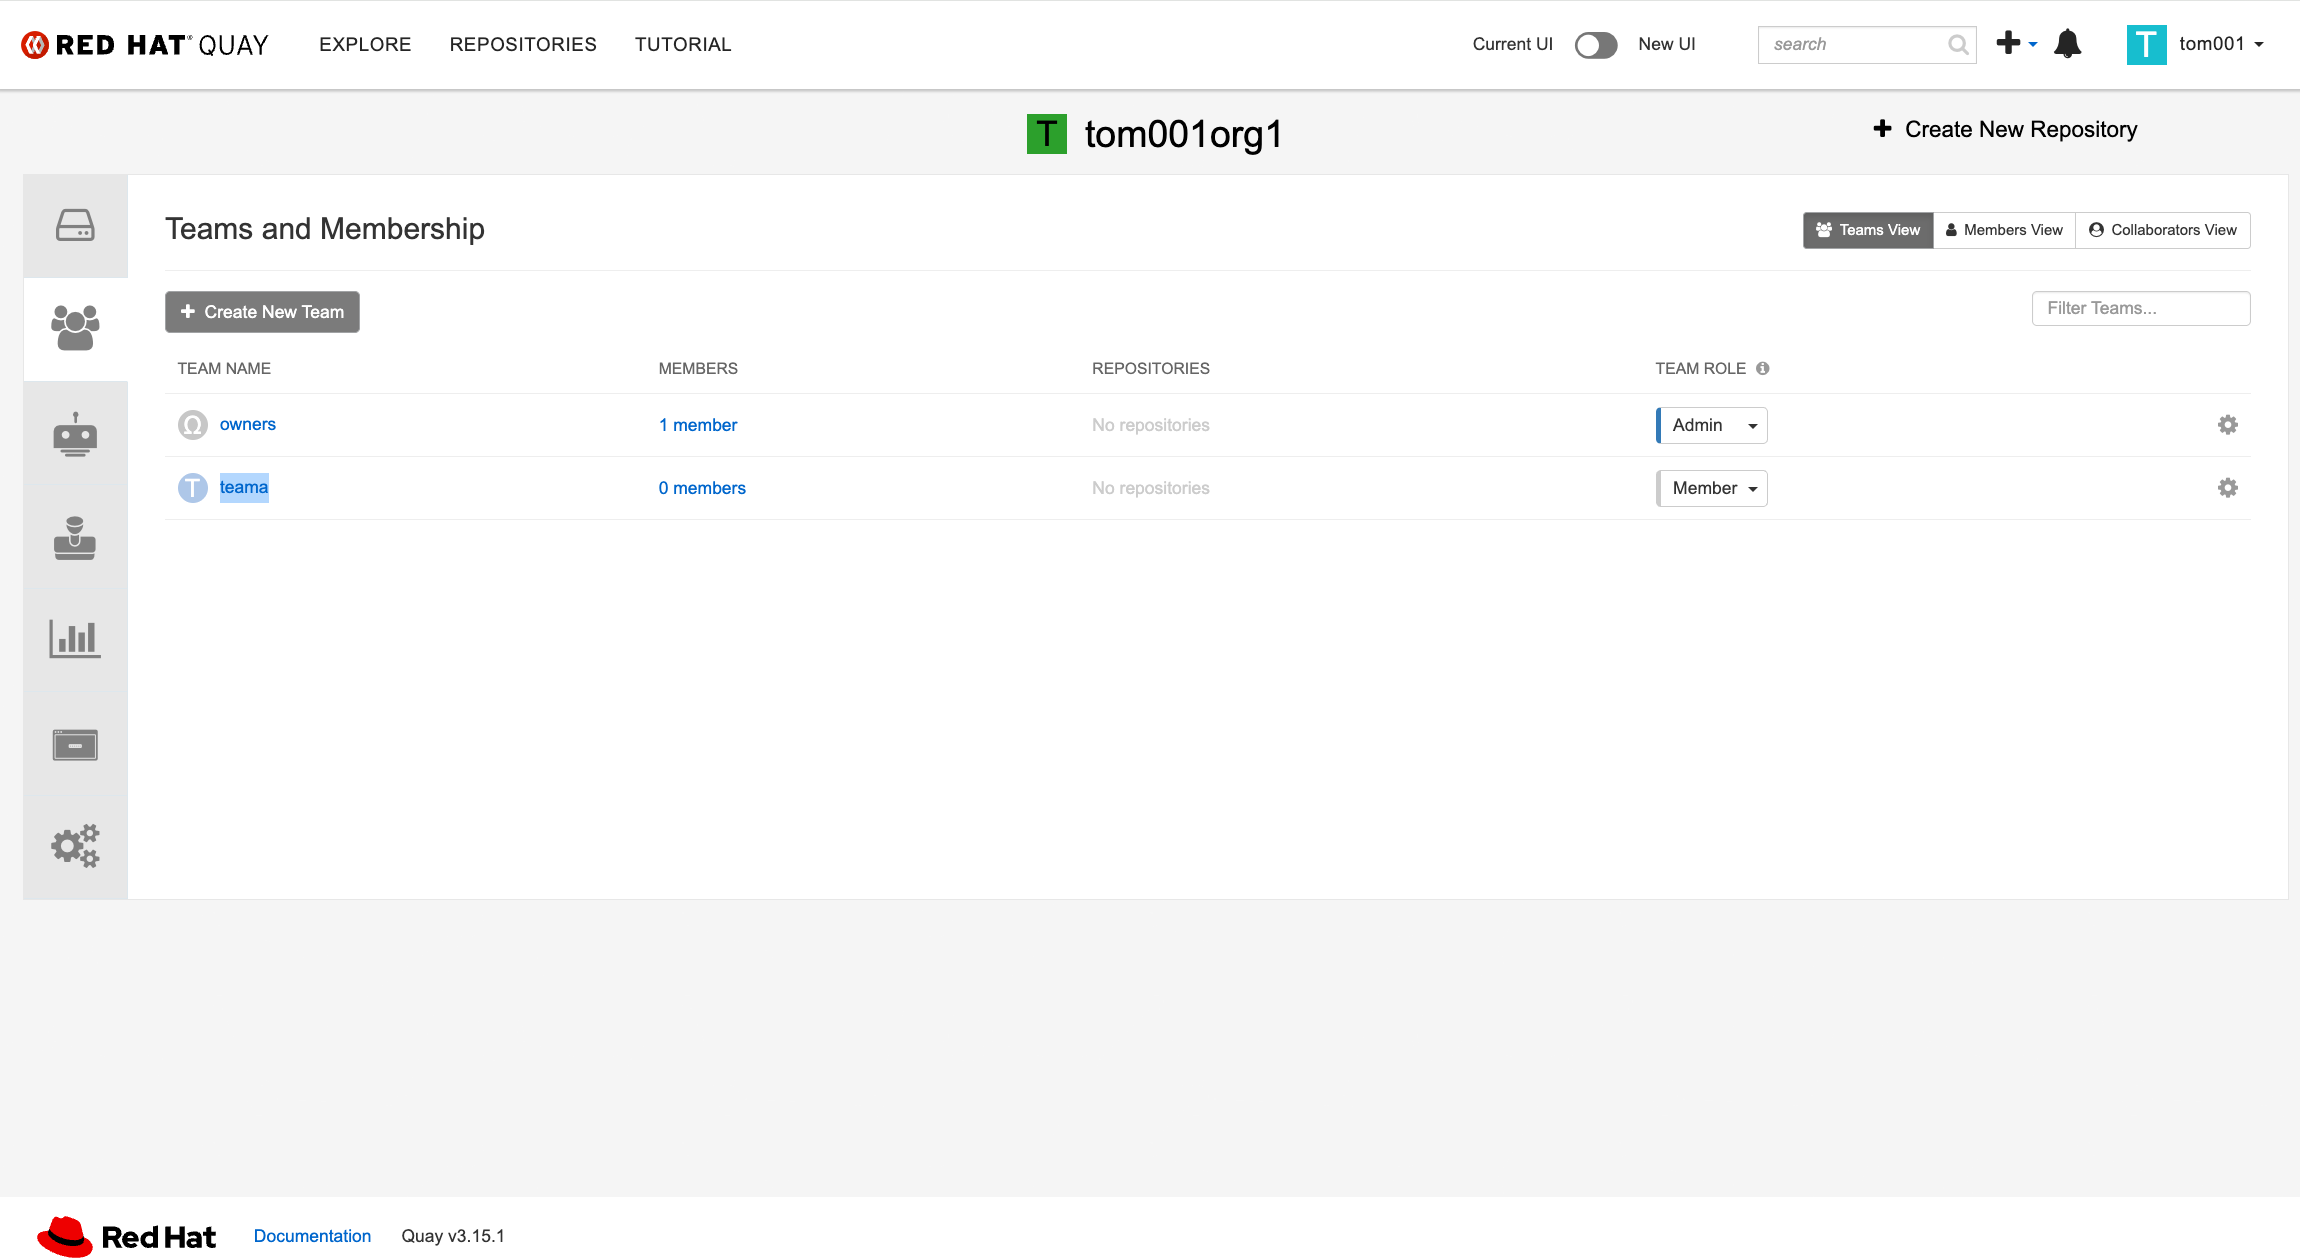Click Create New Team button
Viewport: 2300px width, 1259px height.
pyautogui.click(x=262, y=312)
